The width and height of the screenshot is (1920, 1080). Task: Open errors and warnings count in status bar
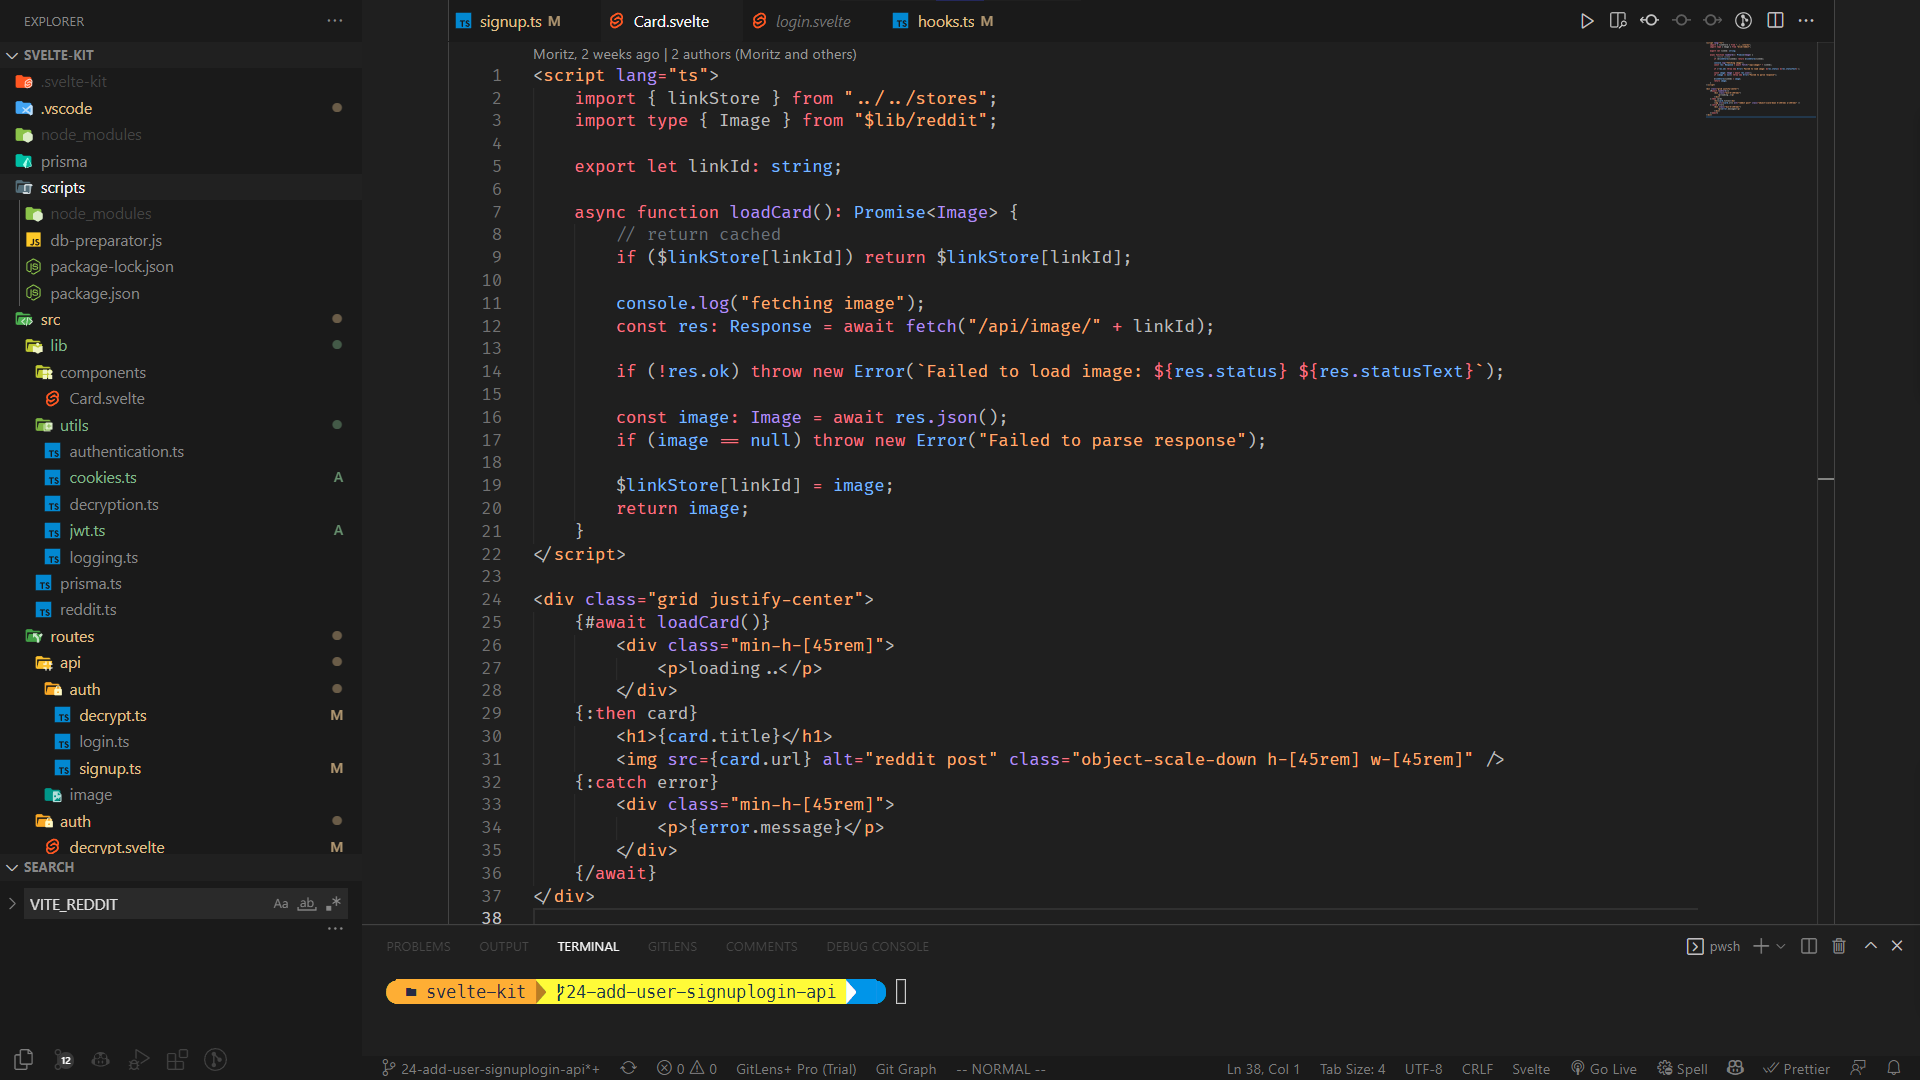[687, 1068]
